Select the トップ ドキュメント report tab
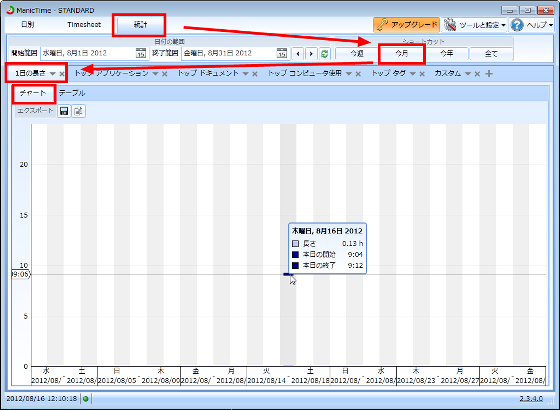This screenshot has width=560, height=410. (x=208, y=73)
